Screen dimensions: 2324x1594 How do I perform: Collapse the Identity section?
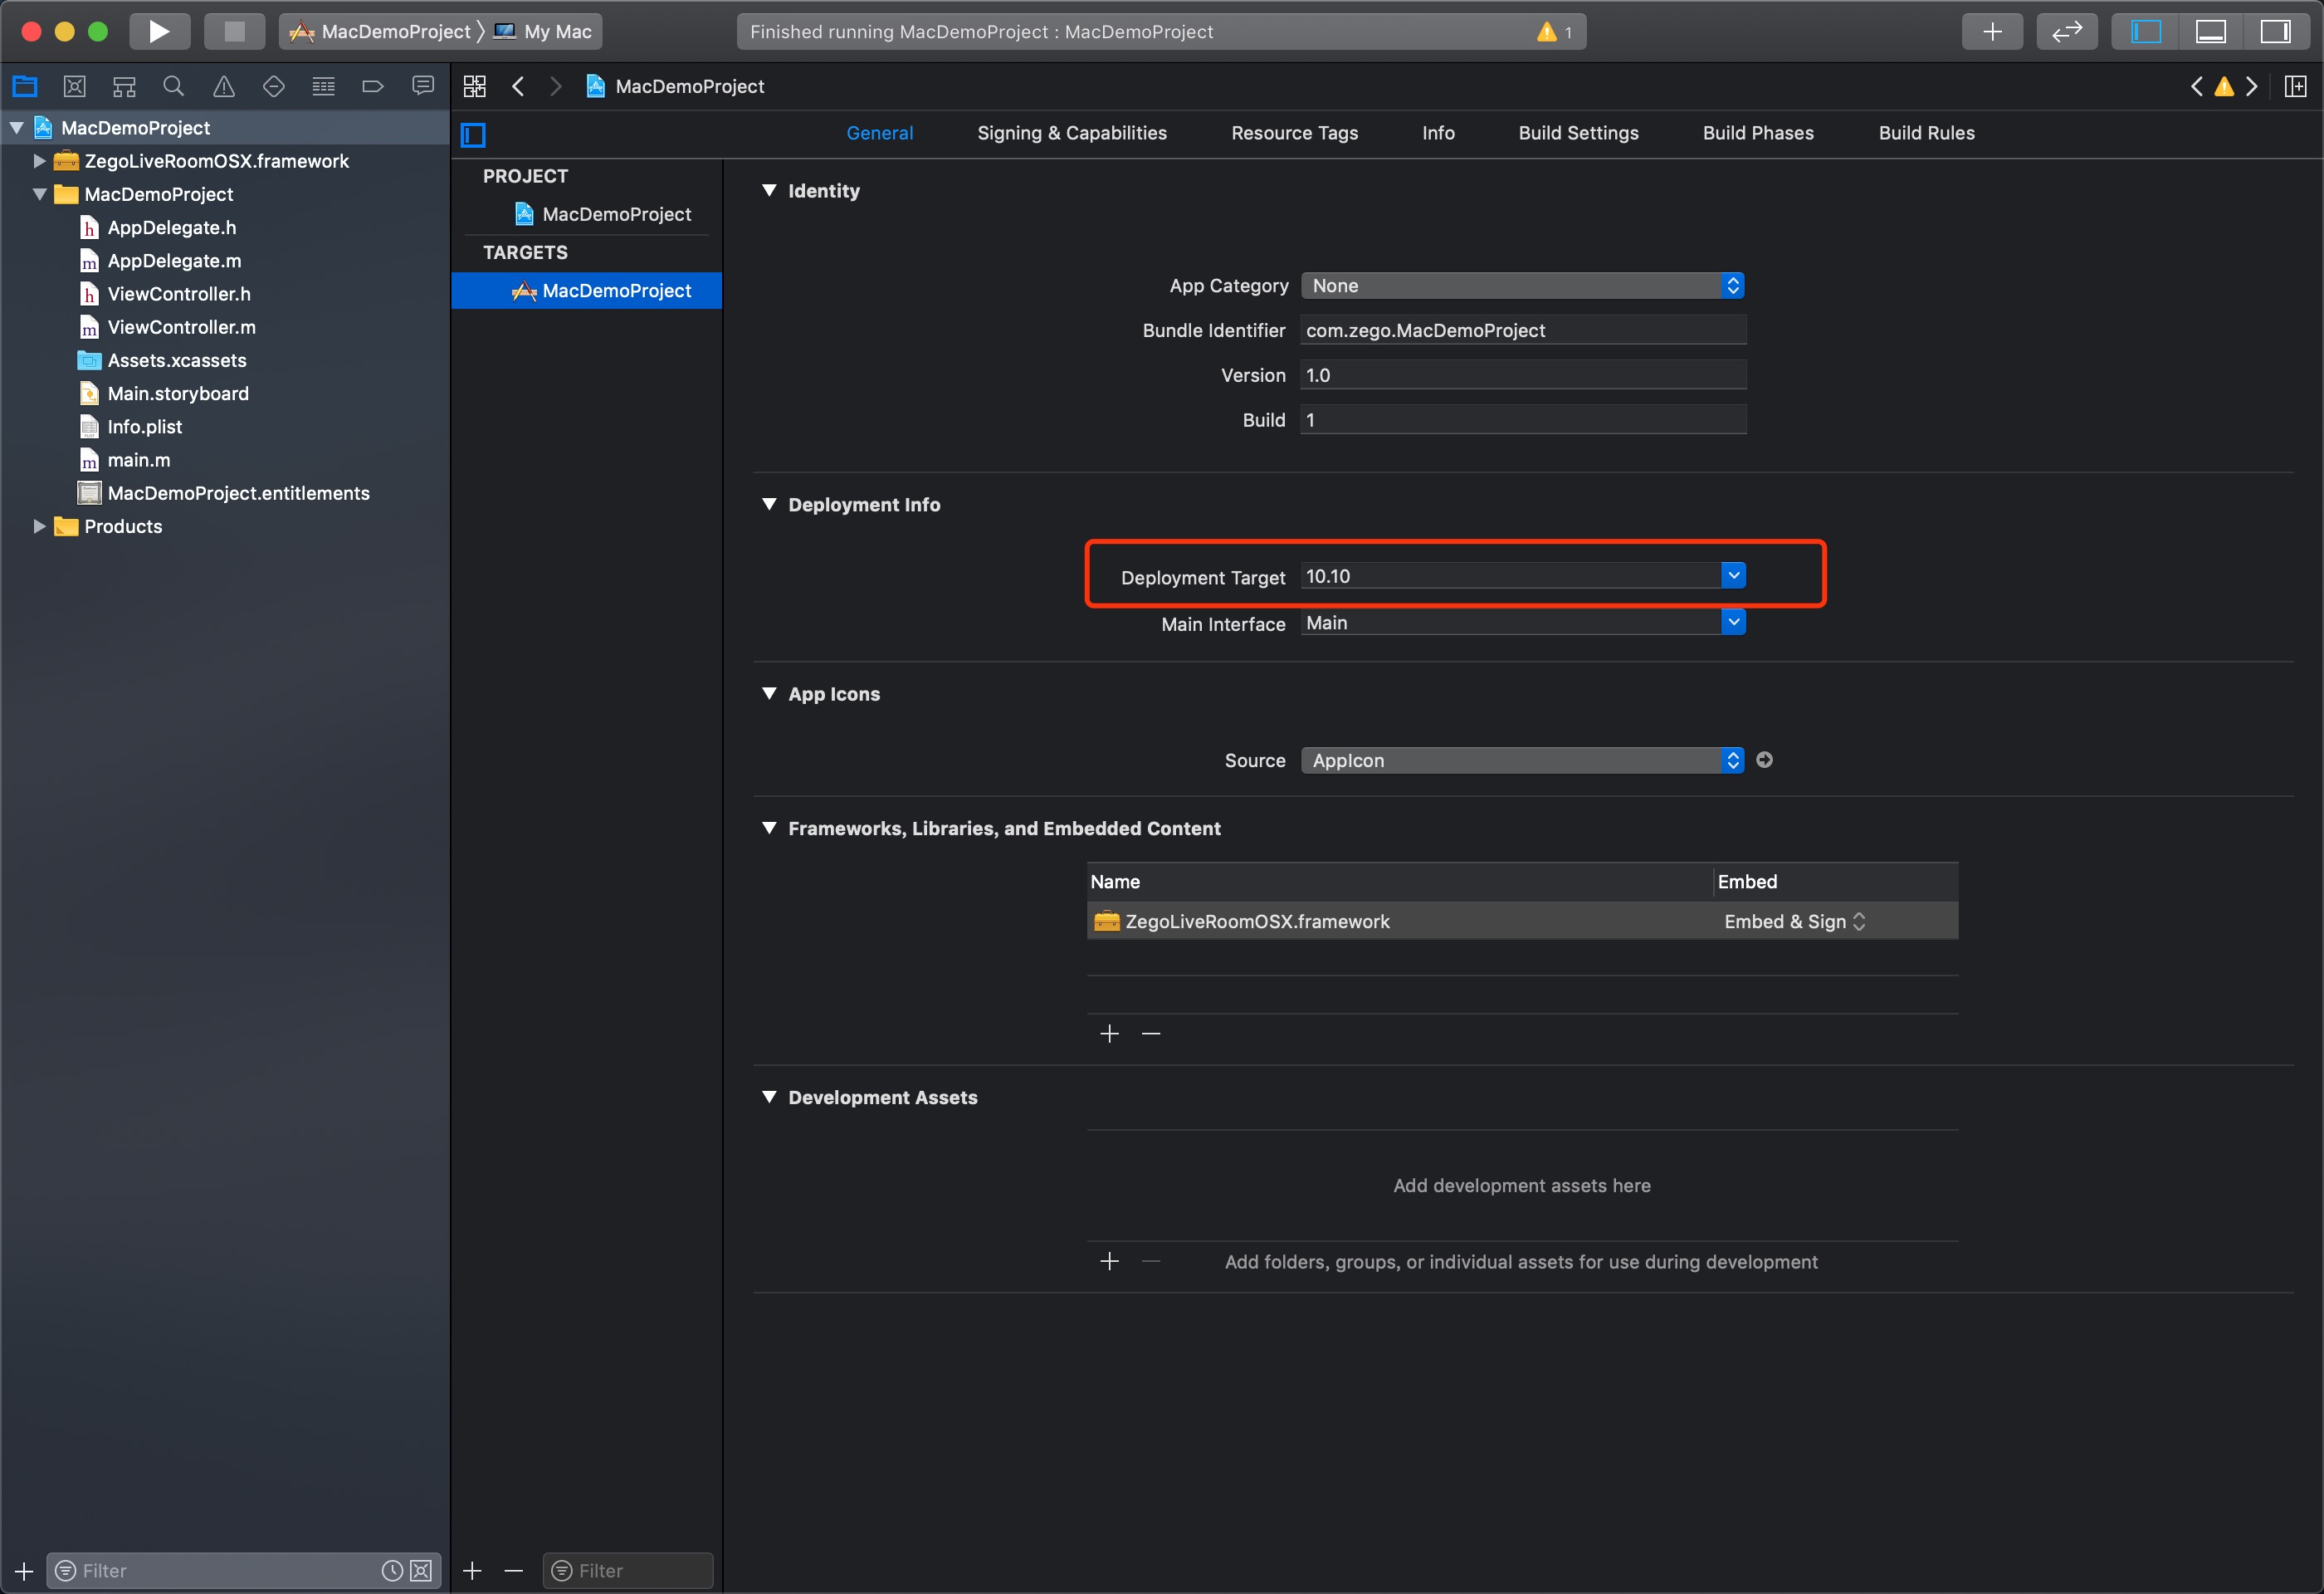click(769, 190)
